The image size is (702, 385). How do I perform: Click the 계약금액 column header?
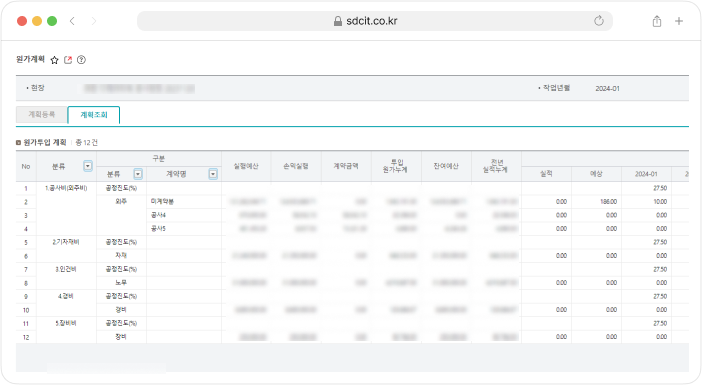pos(346,166)
